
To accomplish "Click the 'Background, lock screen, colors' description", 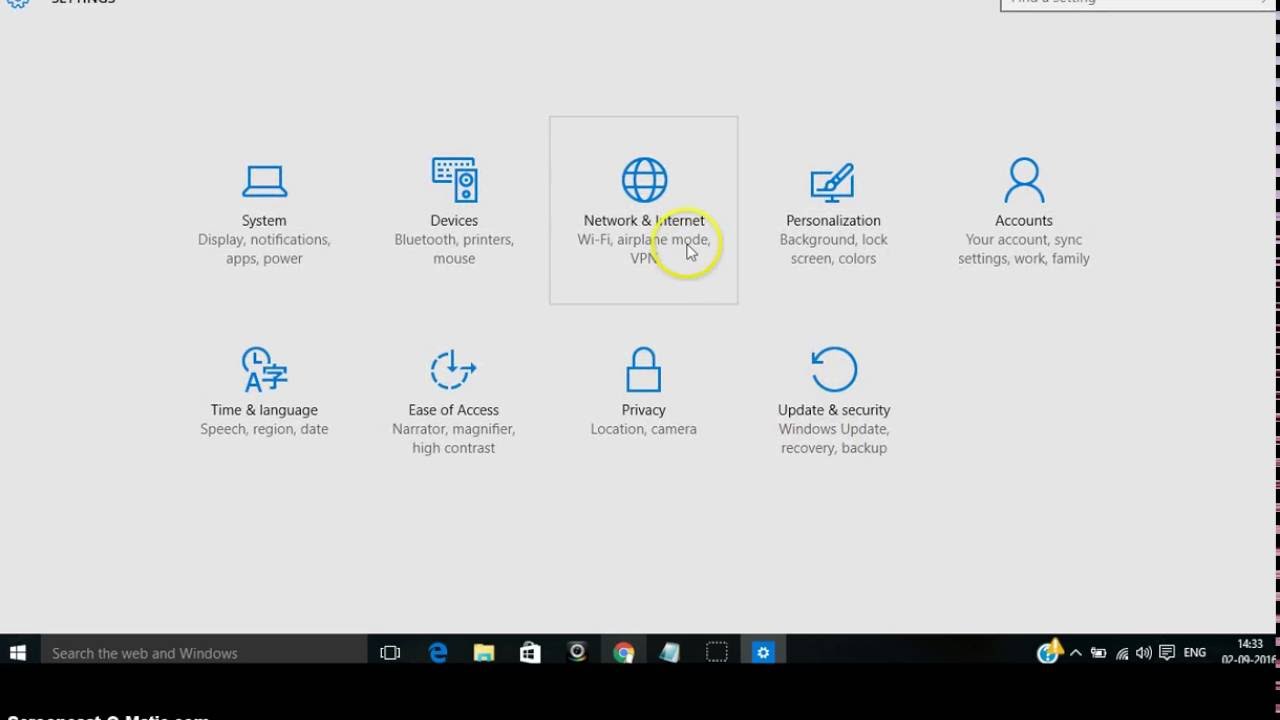I will pyautogui.click(x=833, y=249).
